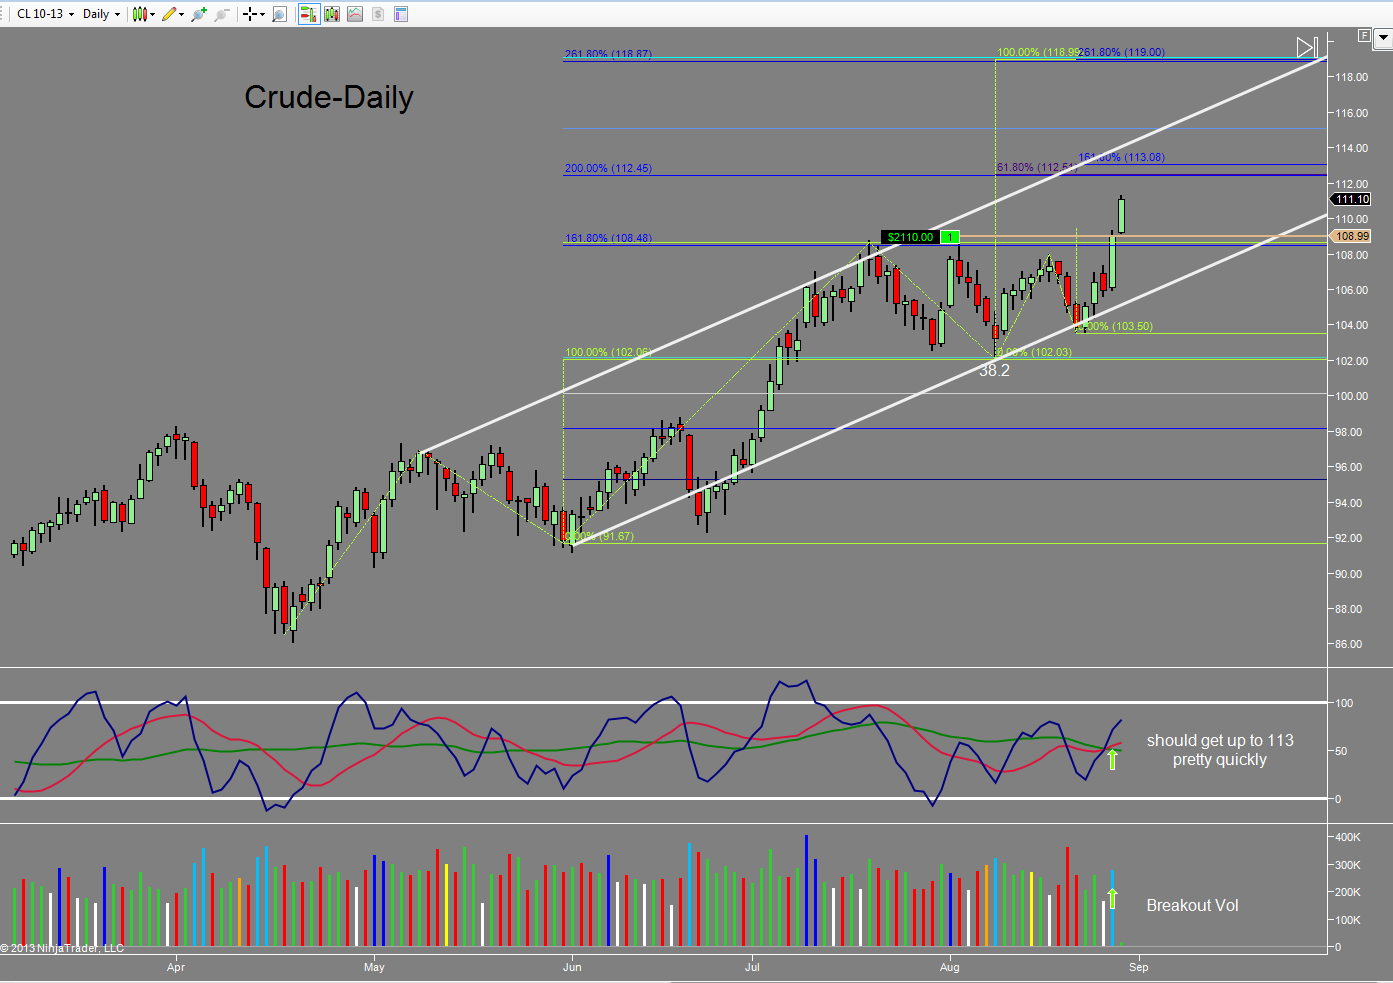Viewport: 1393px width, 983px height.
Task: Select the Crude-Daily title text
Action: coord(329,97)
